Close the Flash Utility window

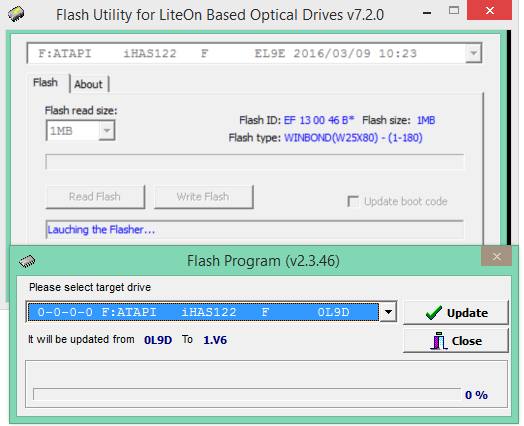pos(490,10)
